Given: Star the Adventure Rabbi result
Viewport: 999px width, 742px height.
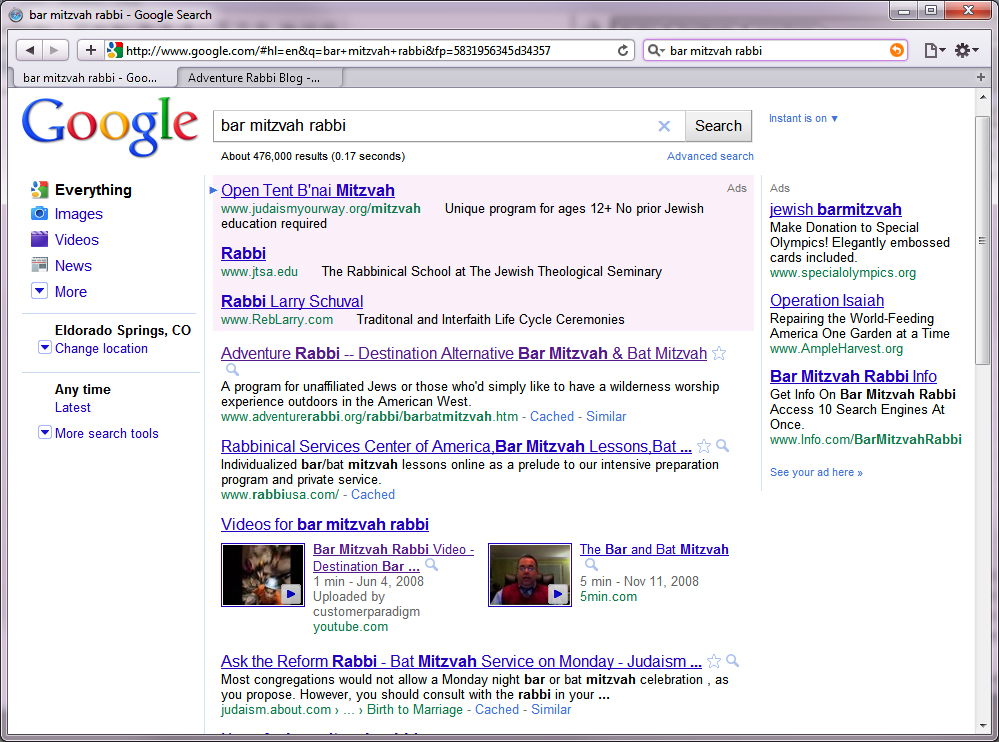Looking at the screenshot, I should click(x=719, y=353).
